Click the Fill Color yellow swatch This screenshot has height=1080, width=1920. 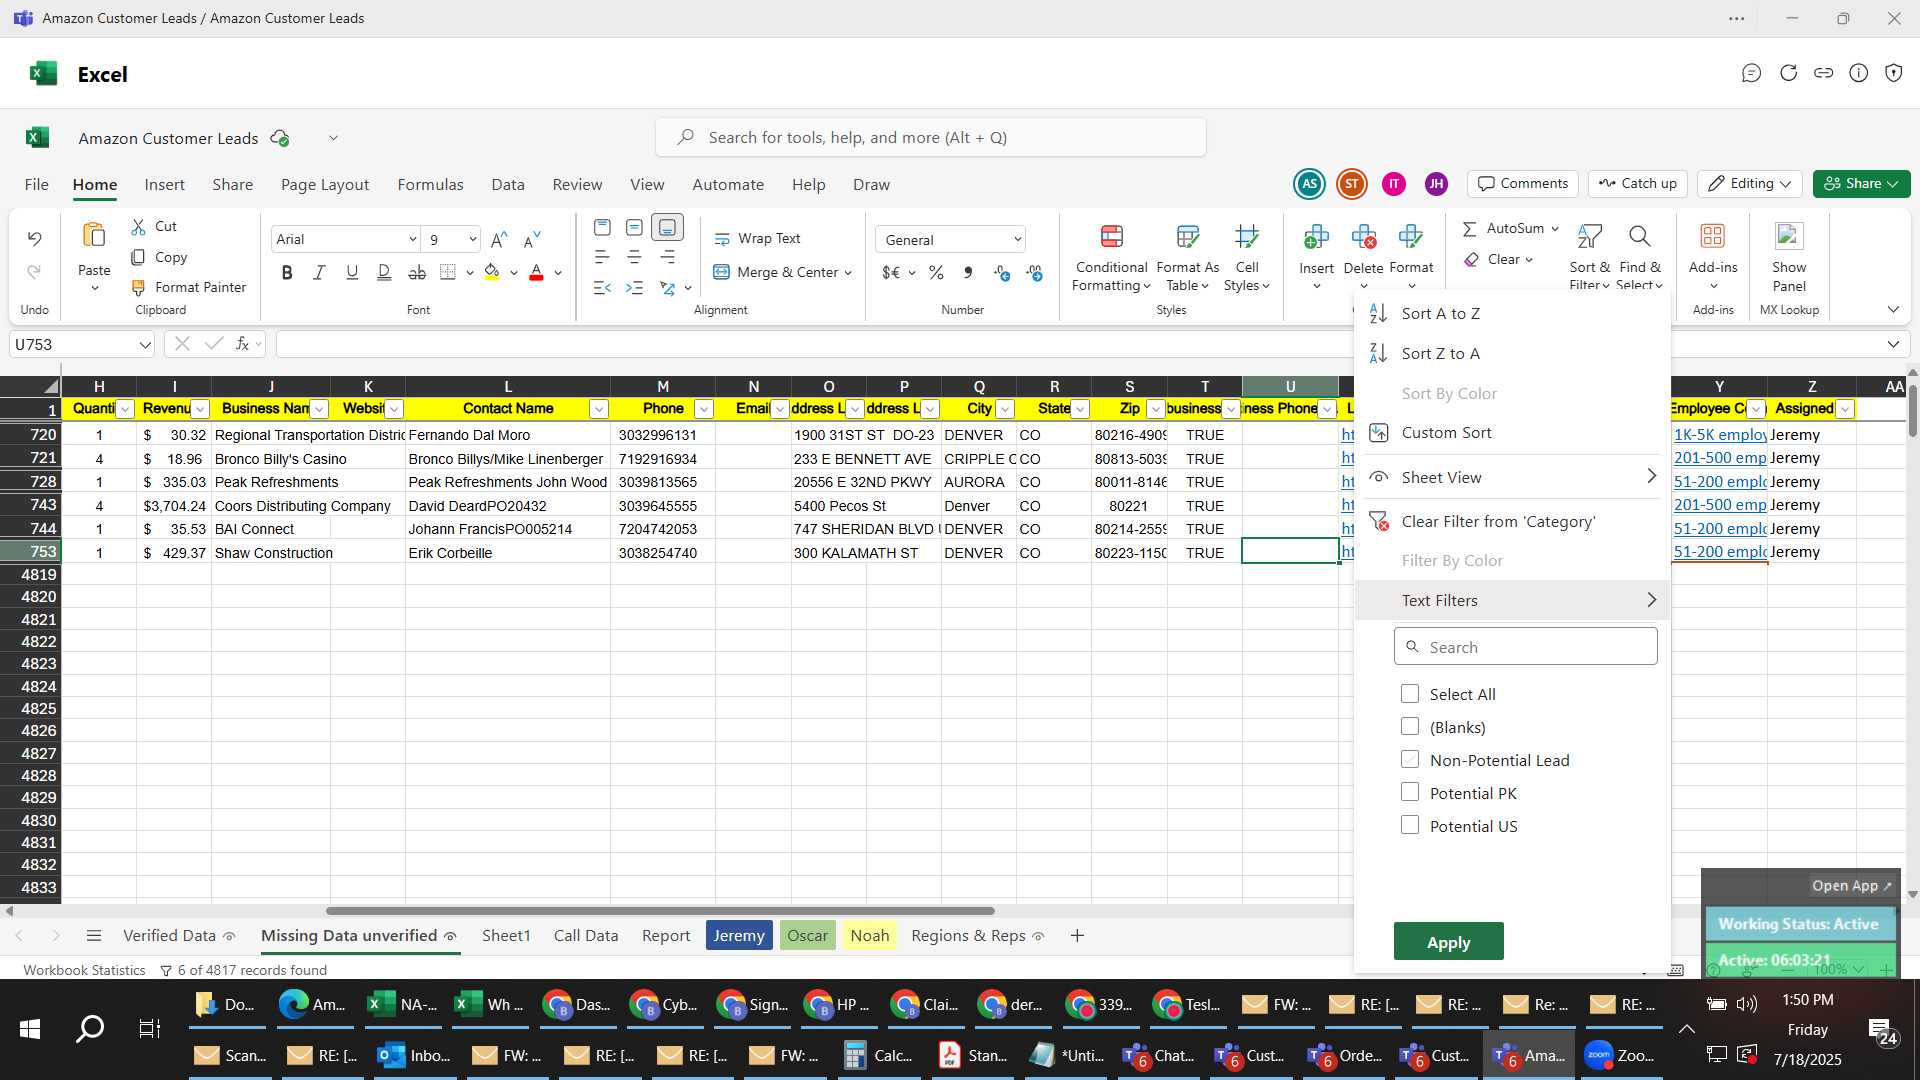coord(492,272)
